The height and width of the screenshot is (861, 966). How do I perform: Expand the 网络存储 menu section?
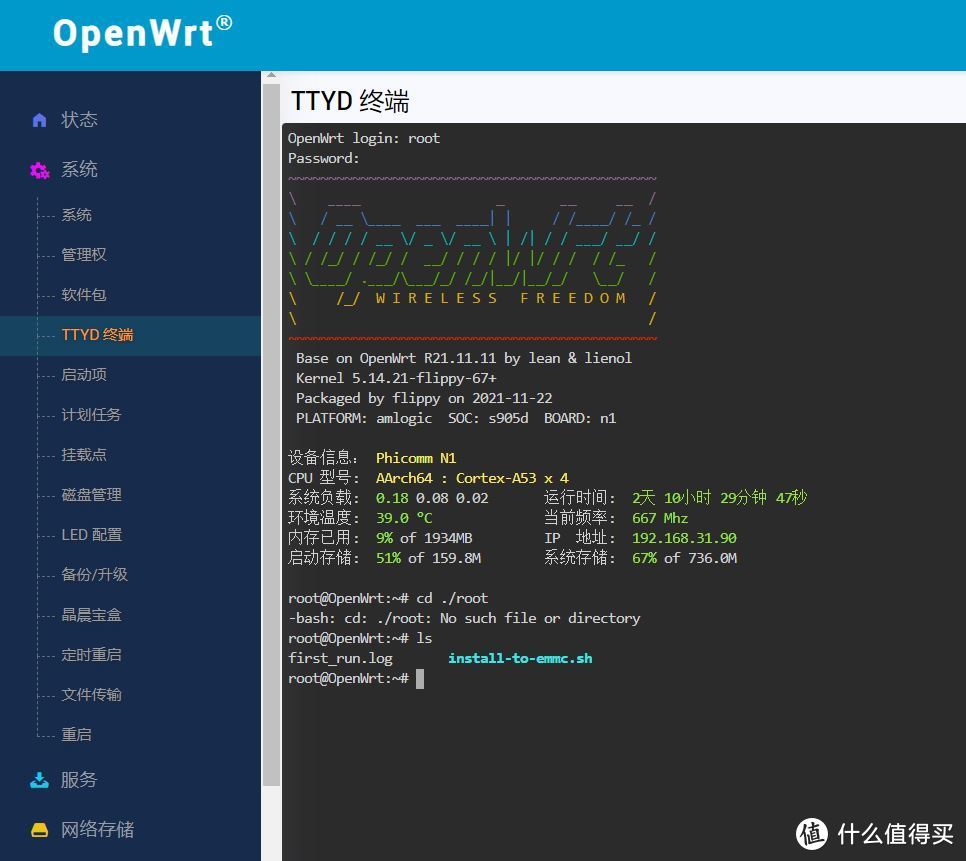click(97, 830)
